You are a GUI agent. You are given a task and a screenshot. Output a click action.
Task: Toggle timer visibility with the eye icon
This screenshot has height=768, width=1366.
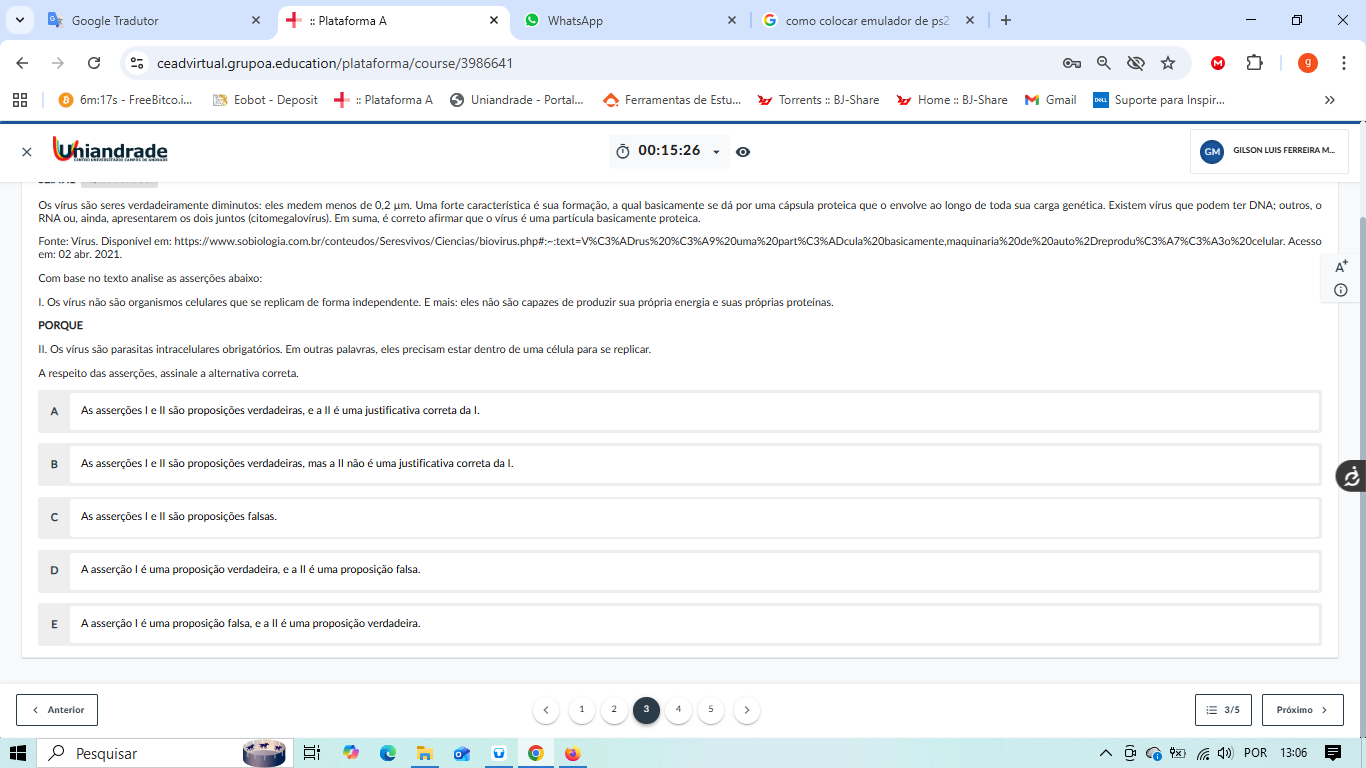743,152
